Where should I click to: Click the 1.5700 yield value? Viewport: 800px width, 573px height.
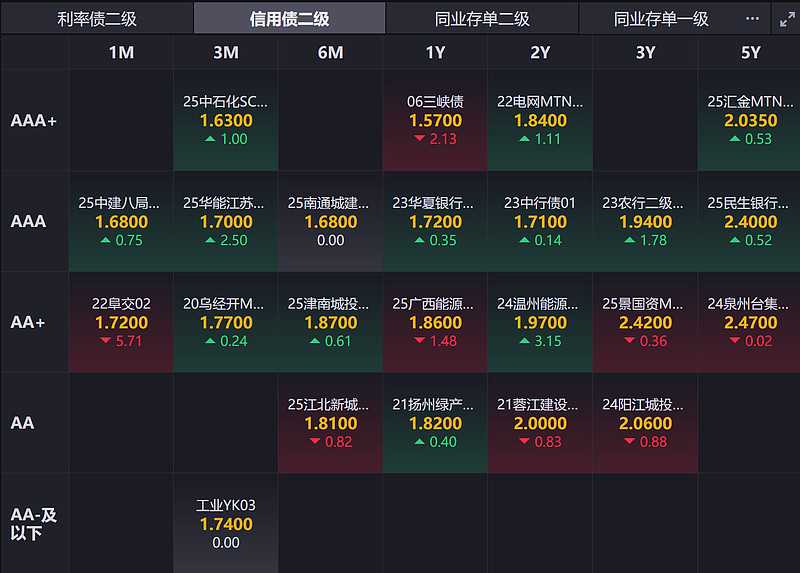point(435,121)
